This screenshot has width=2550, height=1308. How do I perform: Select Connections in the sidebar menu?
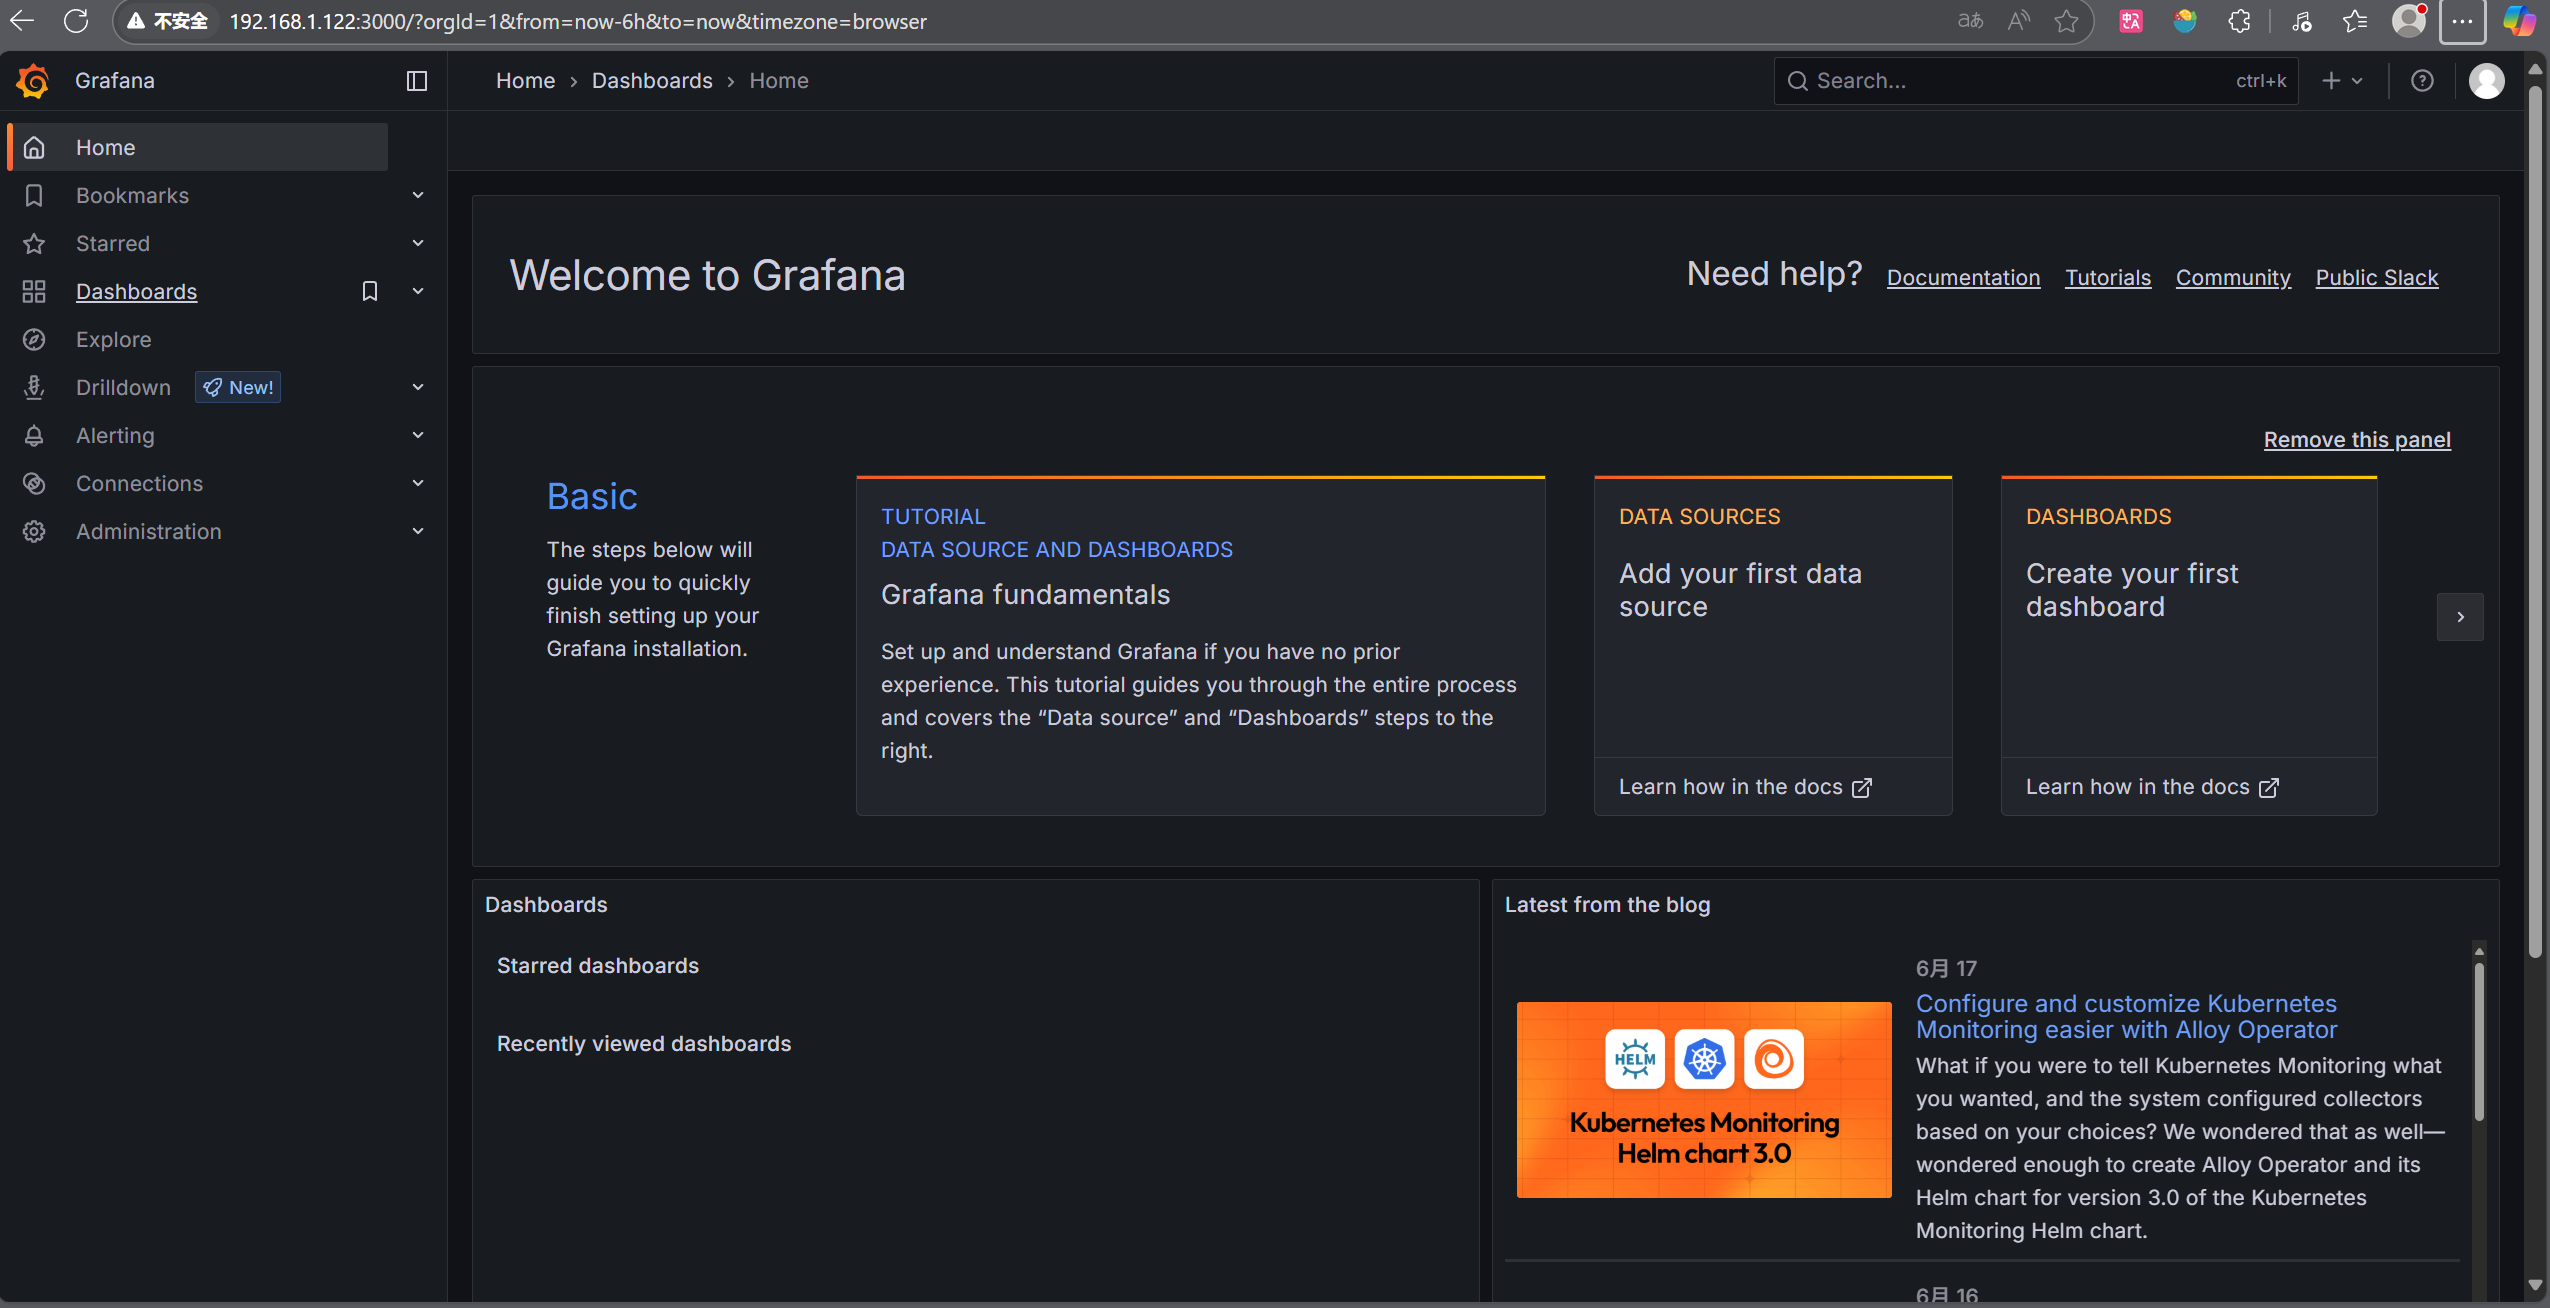tap(139, 484)
